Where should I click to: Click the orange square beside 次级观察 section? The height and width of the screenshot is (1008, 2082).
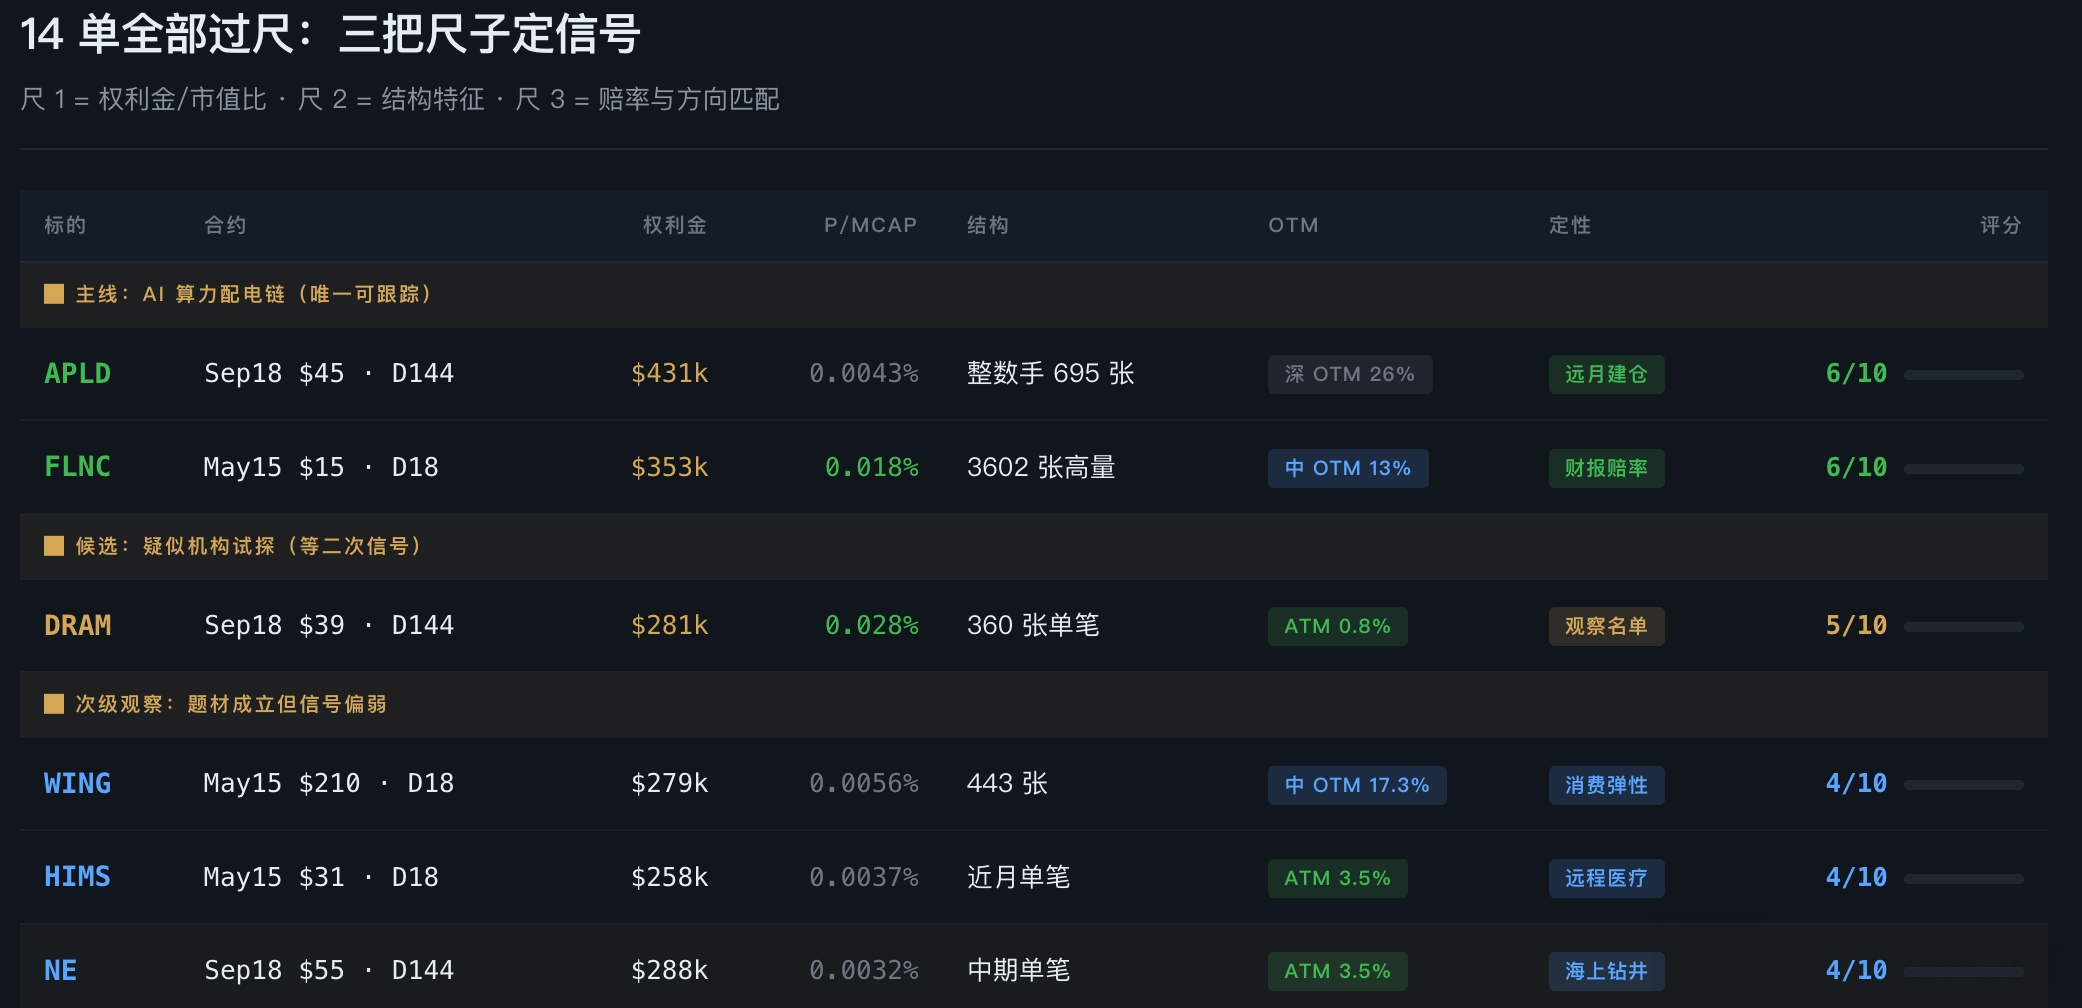(54, 704)
